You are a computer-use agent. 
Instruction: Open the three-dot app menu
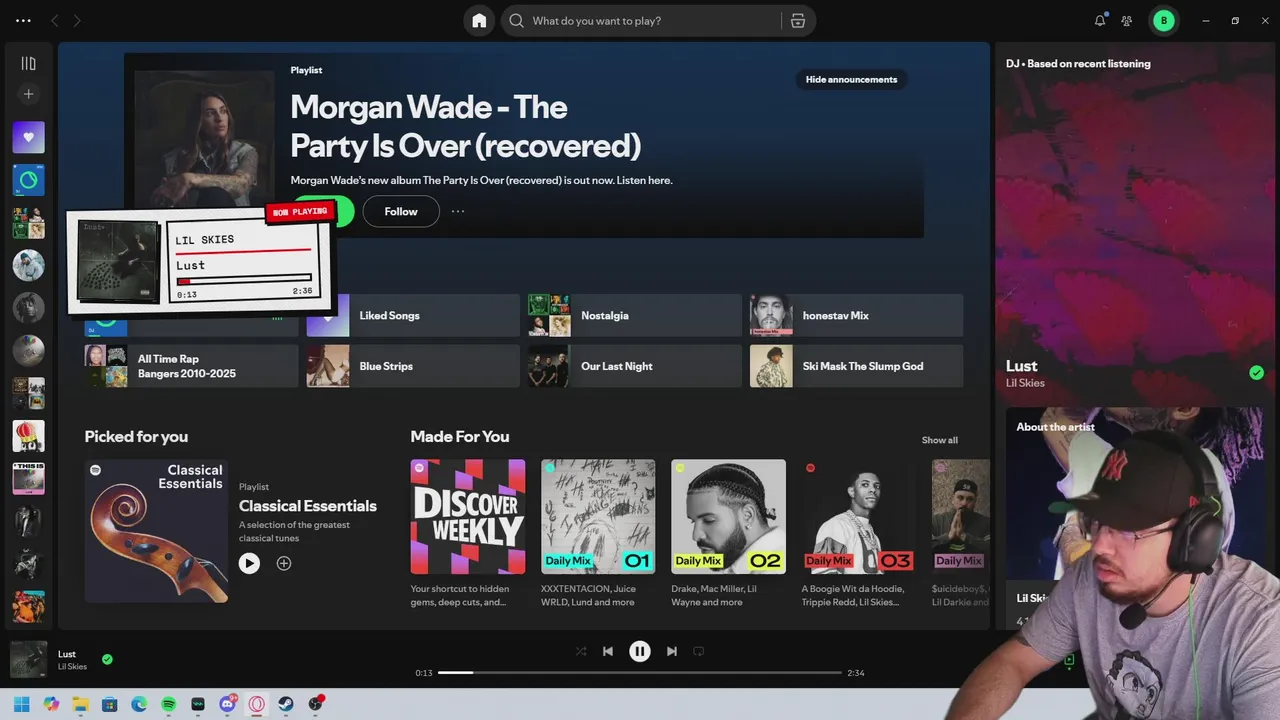(x=23, y=21)
